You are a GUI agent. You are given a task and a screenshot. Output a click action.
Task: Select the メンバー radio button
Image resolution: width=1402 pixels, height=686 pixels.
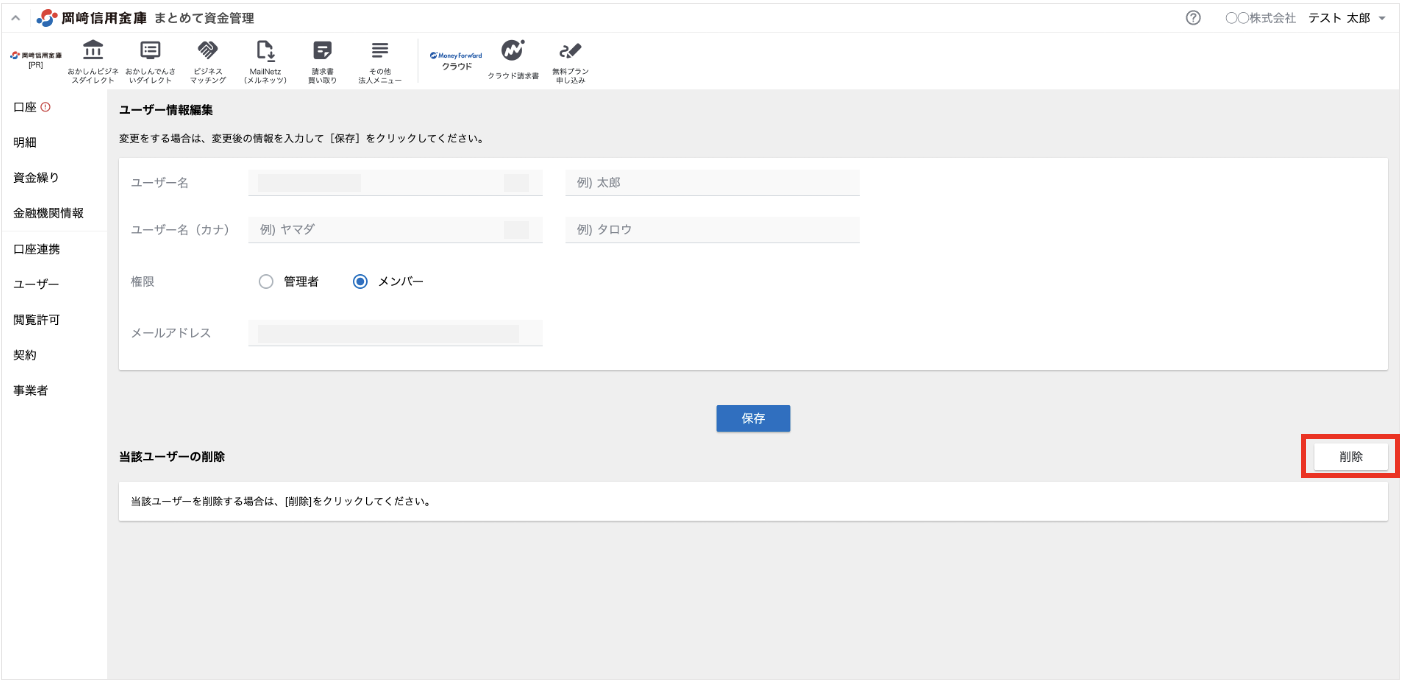click(360, 282)
